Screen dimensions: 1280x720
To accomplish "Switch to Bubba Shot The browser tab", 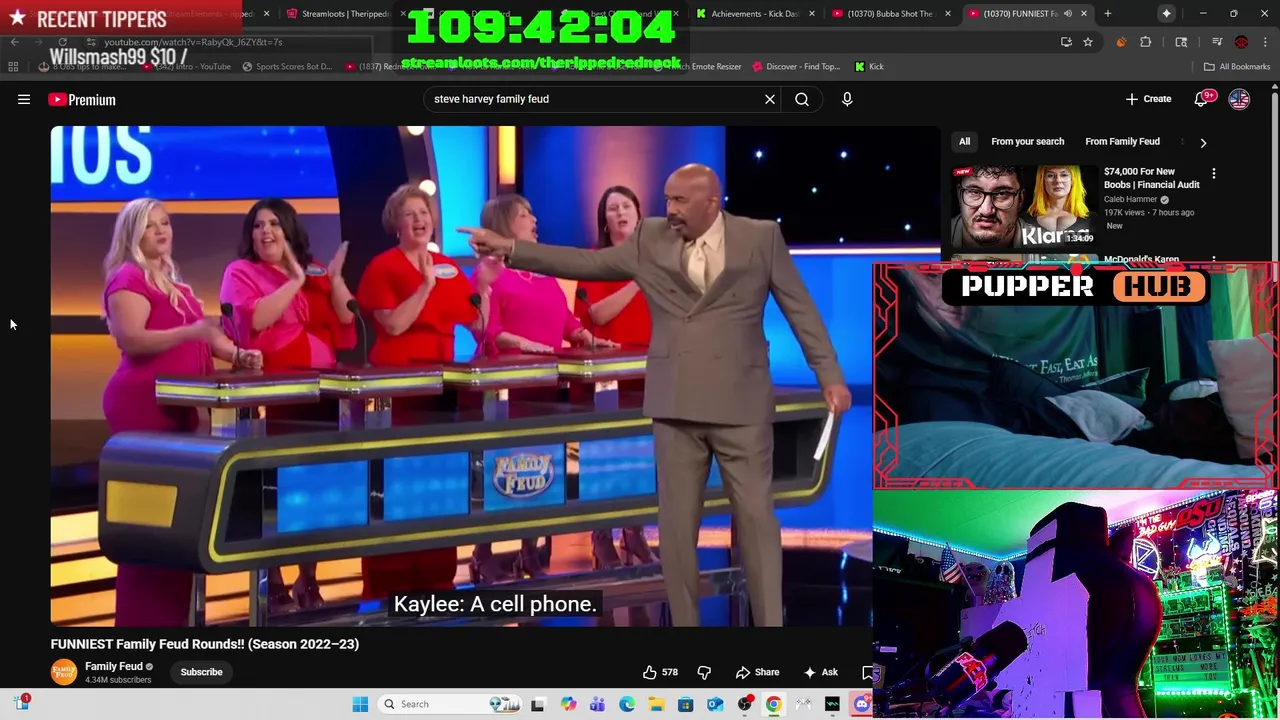I will click(x=885, y=14).
